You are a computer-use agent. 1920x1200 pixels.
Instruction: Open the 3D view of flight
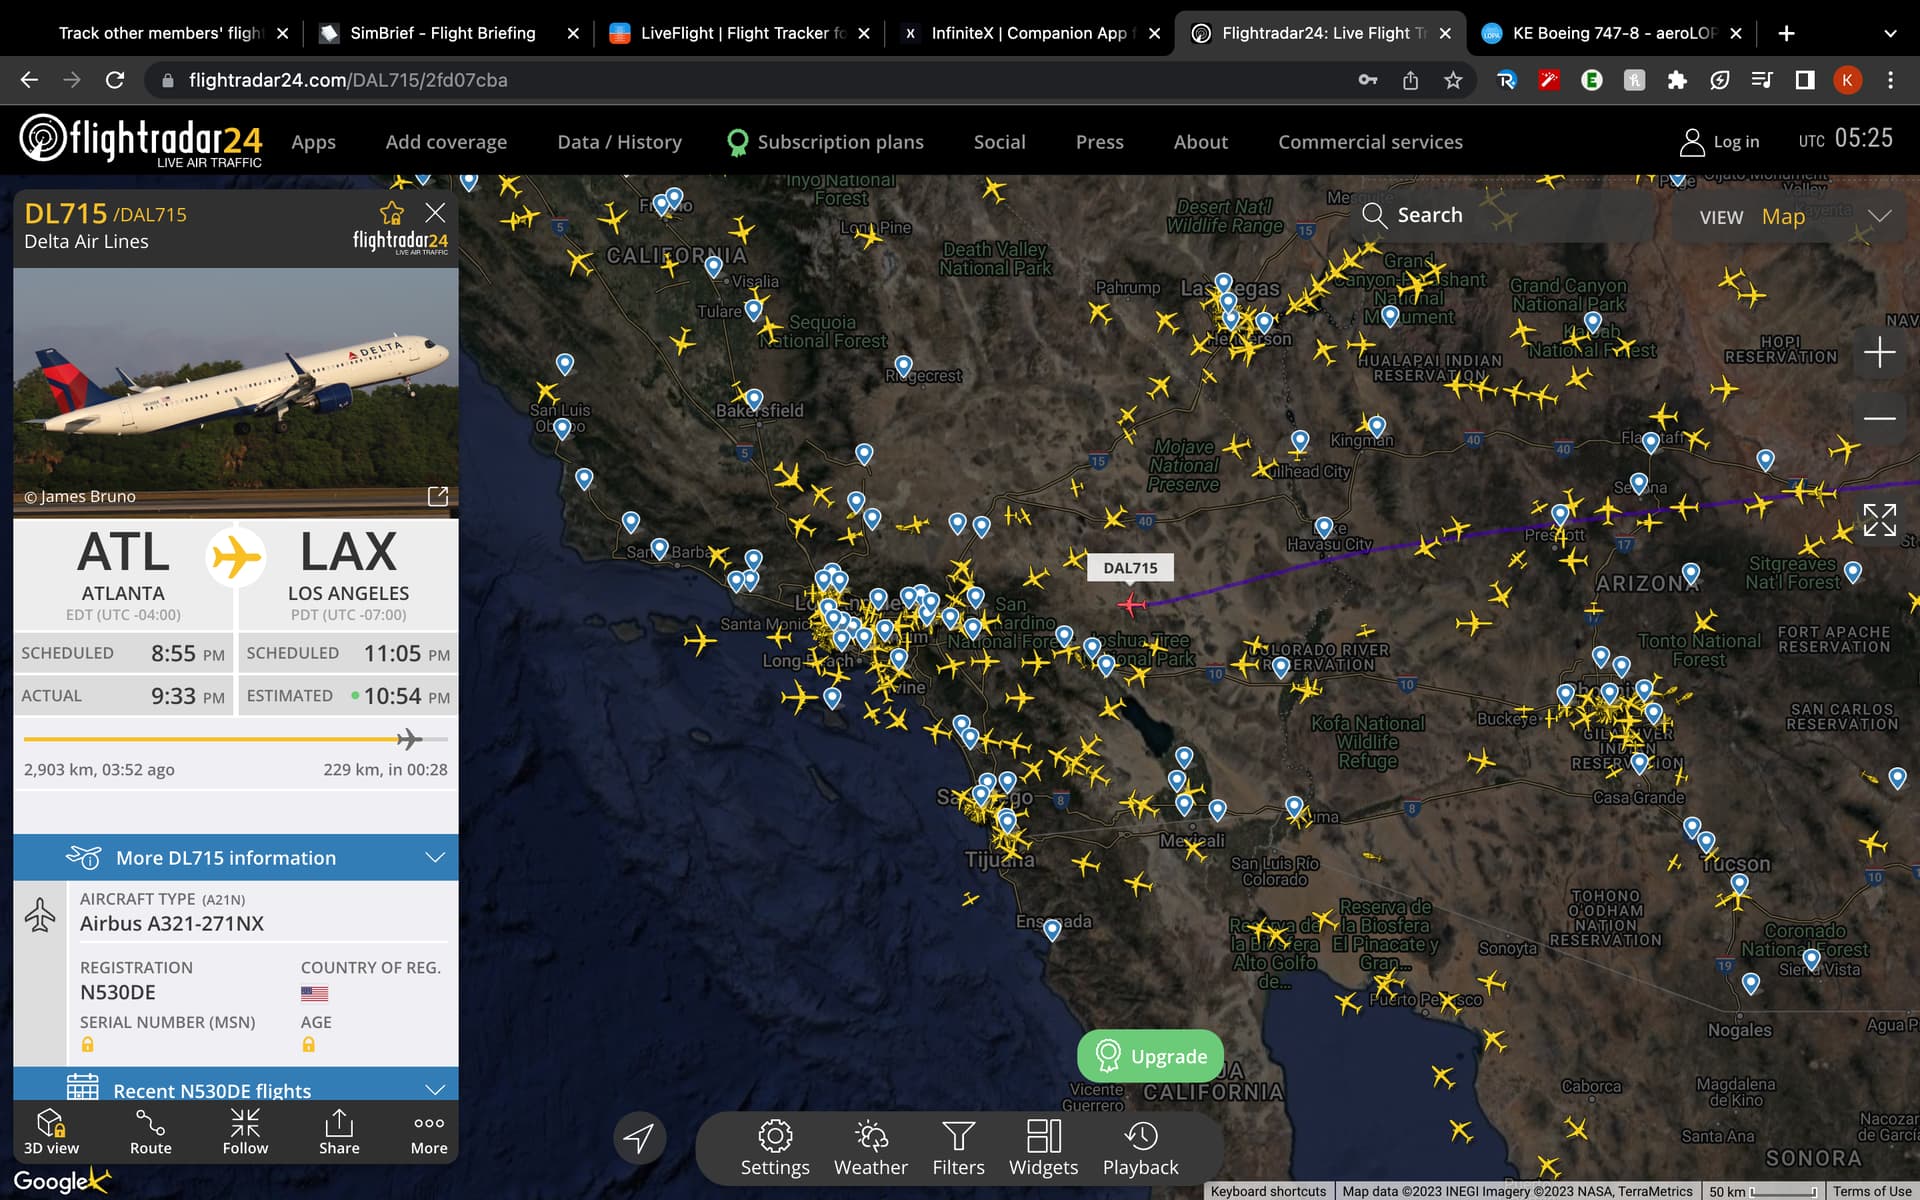[x=51, y=1131]
